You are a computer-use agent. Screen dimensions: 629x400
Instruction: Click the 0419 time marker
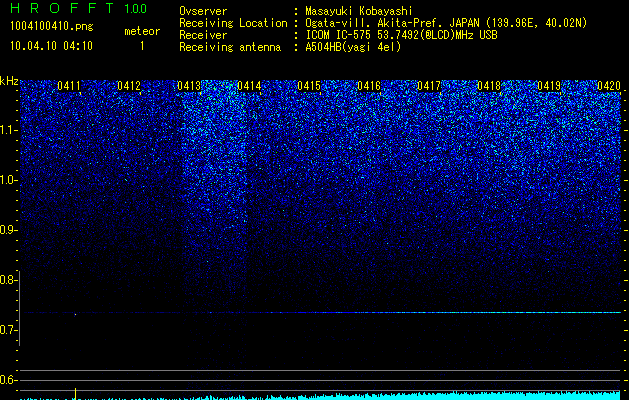coord(549,86)
